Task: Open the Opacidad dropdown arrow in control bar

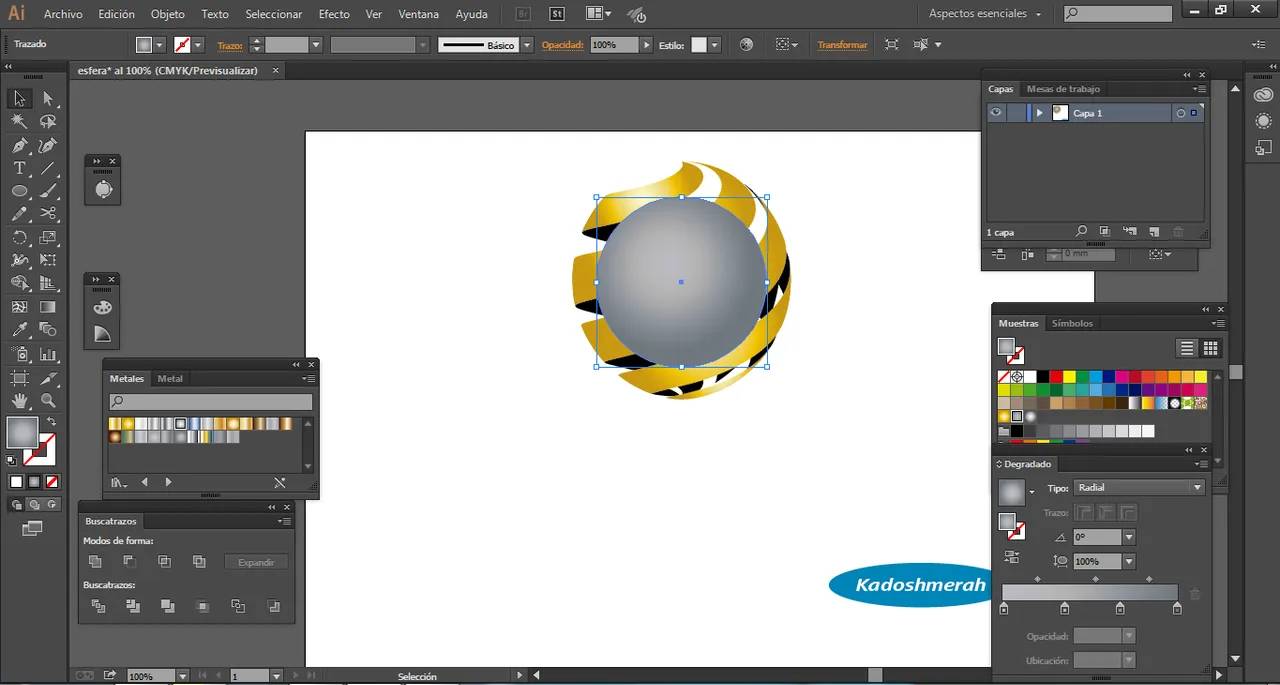Action: point(647,45)
